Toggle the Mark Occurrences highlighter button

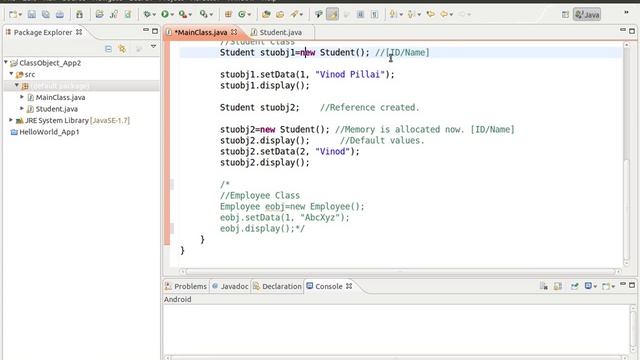332,14
